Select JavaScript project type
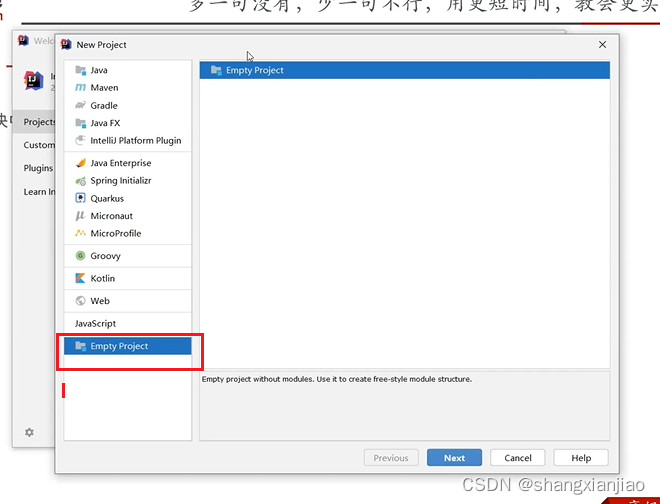660x504 pixels. (96, 323)
